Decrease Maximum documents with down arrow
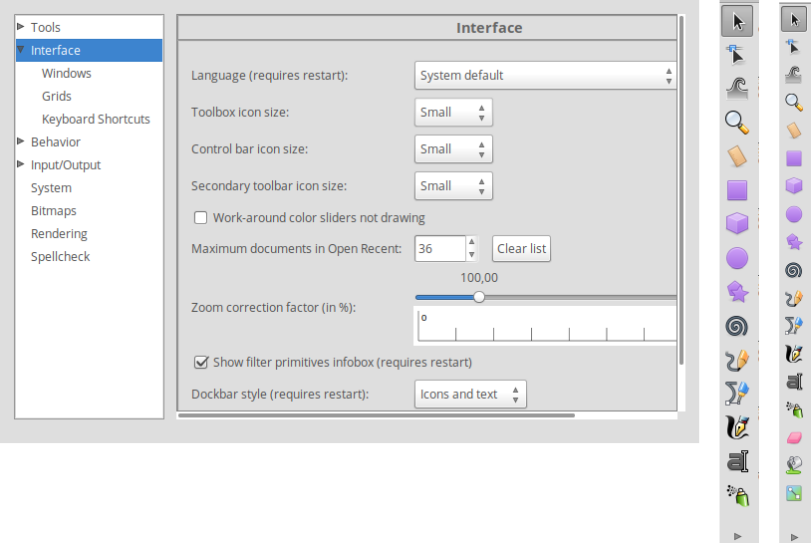The height and width of the screenshot is (543, 811). (x=471, y=255)
